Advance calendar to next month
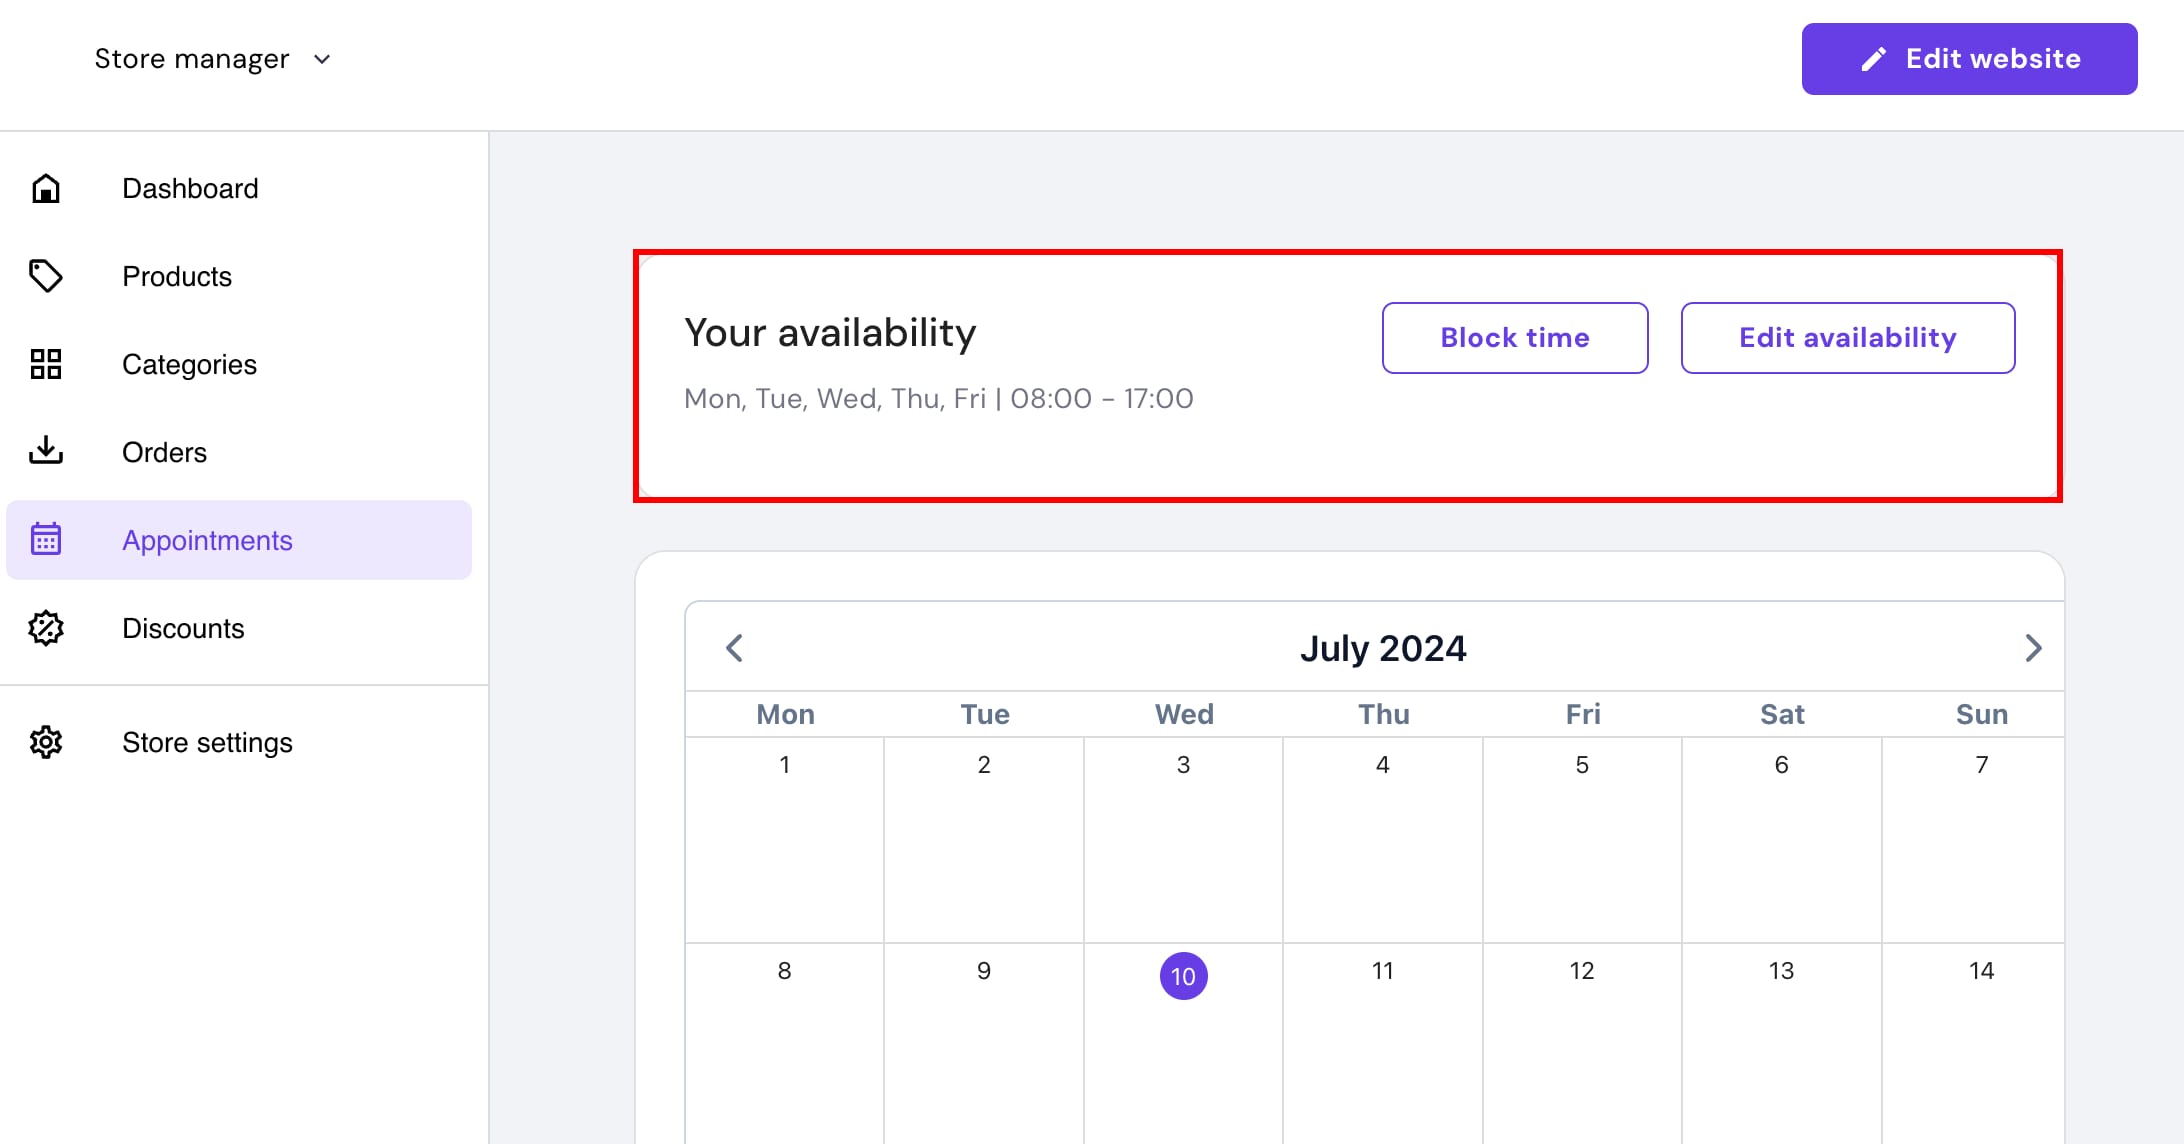2184x1144 pixels. pyautogui.click(x=2033, y=648)
